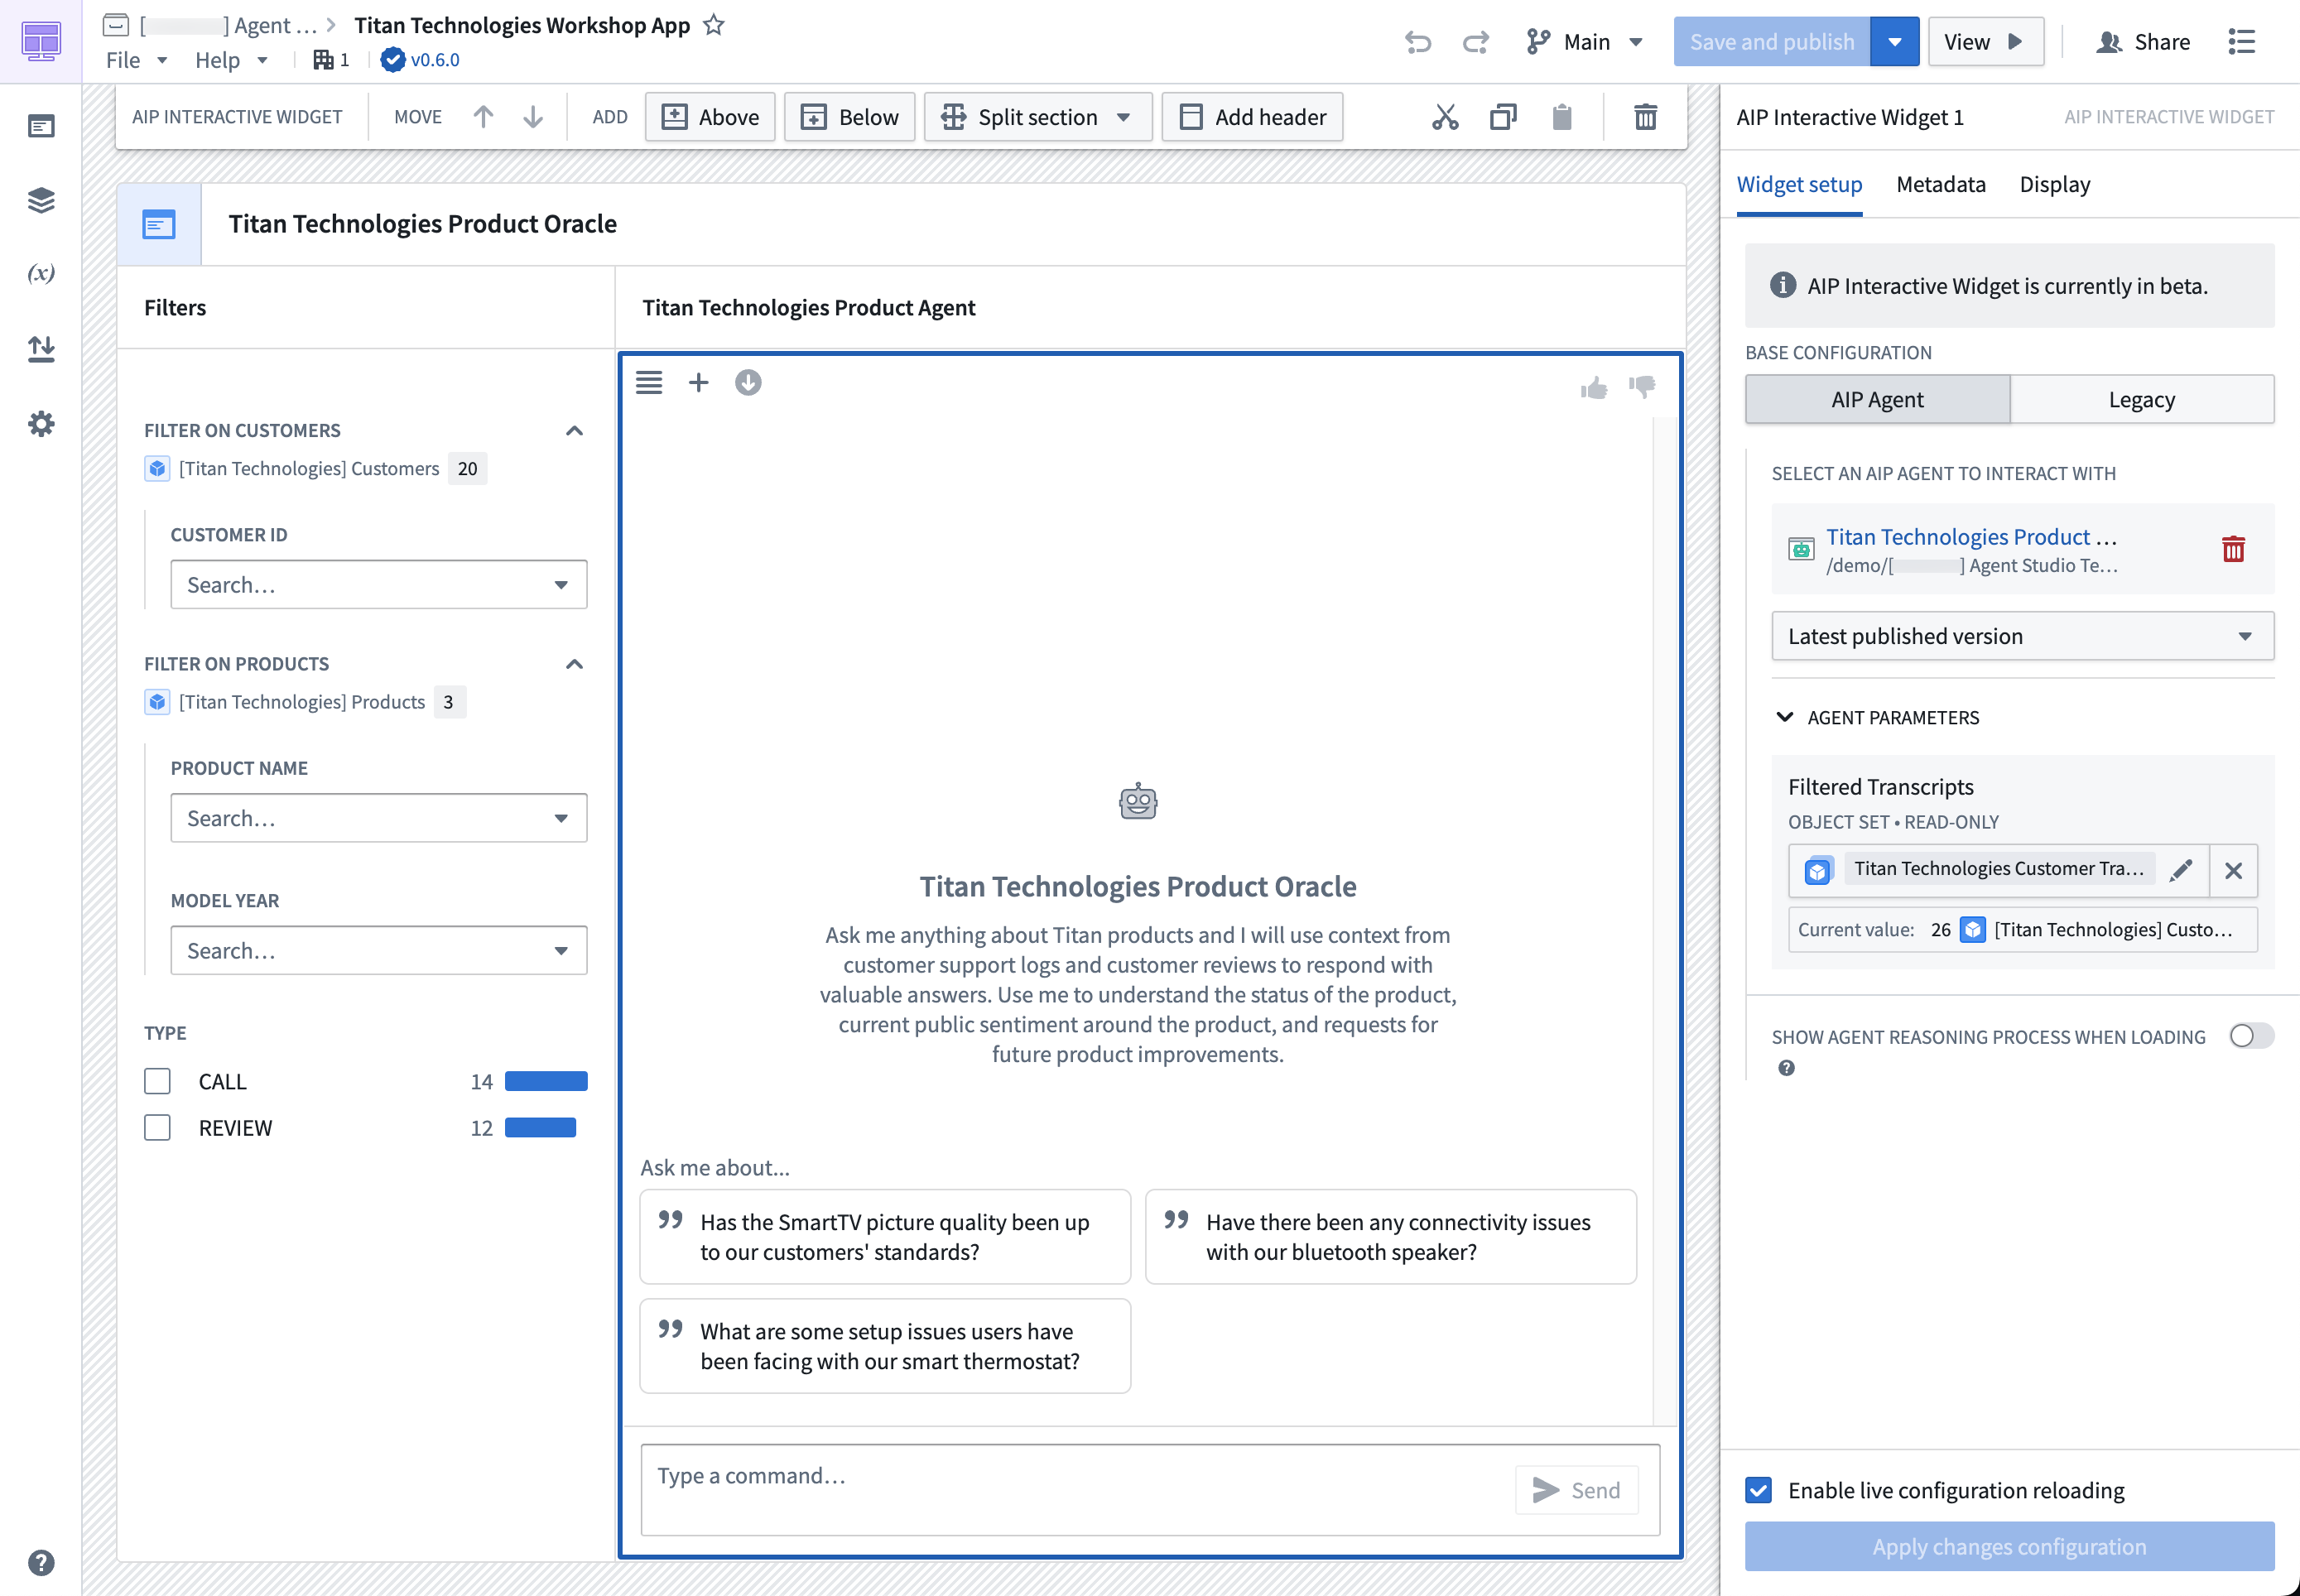Click the Send button
Image resolution: width=2300 pixels, height=1596 pixels.
pos(1576,1490)
